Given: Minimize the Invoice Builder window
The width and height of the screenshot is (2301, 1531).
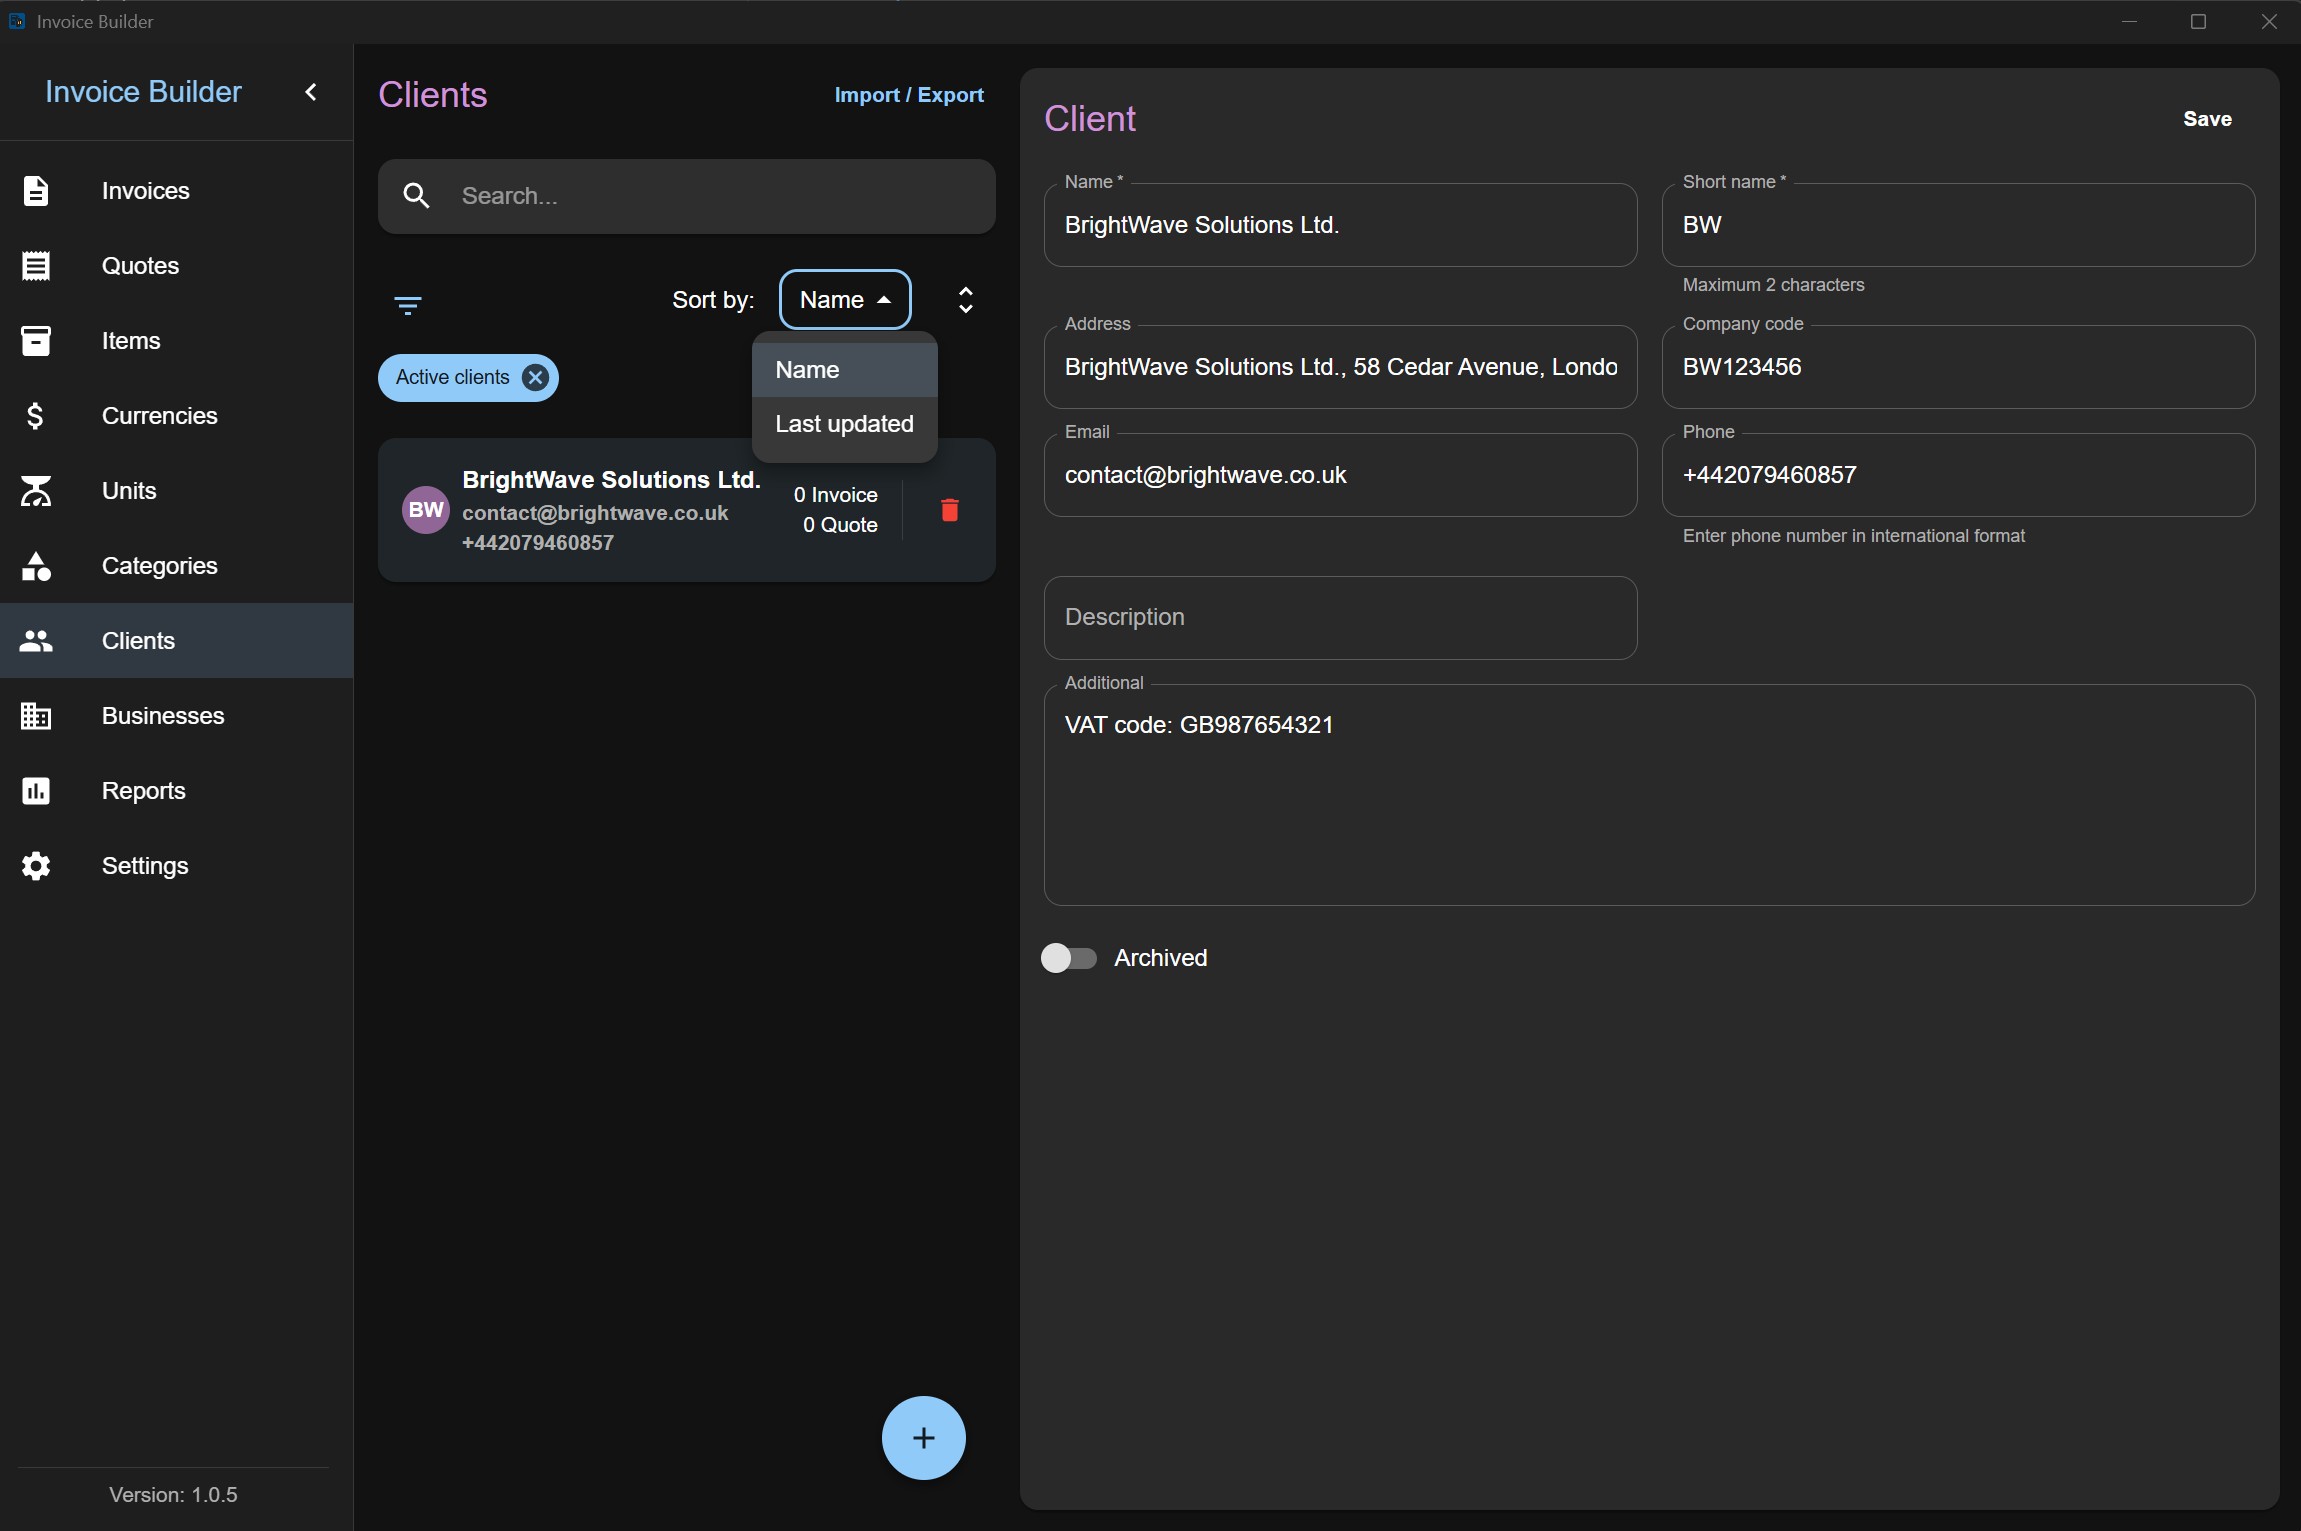Looking at the screenshot, I should (x=2129, y=22).
